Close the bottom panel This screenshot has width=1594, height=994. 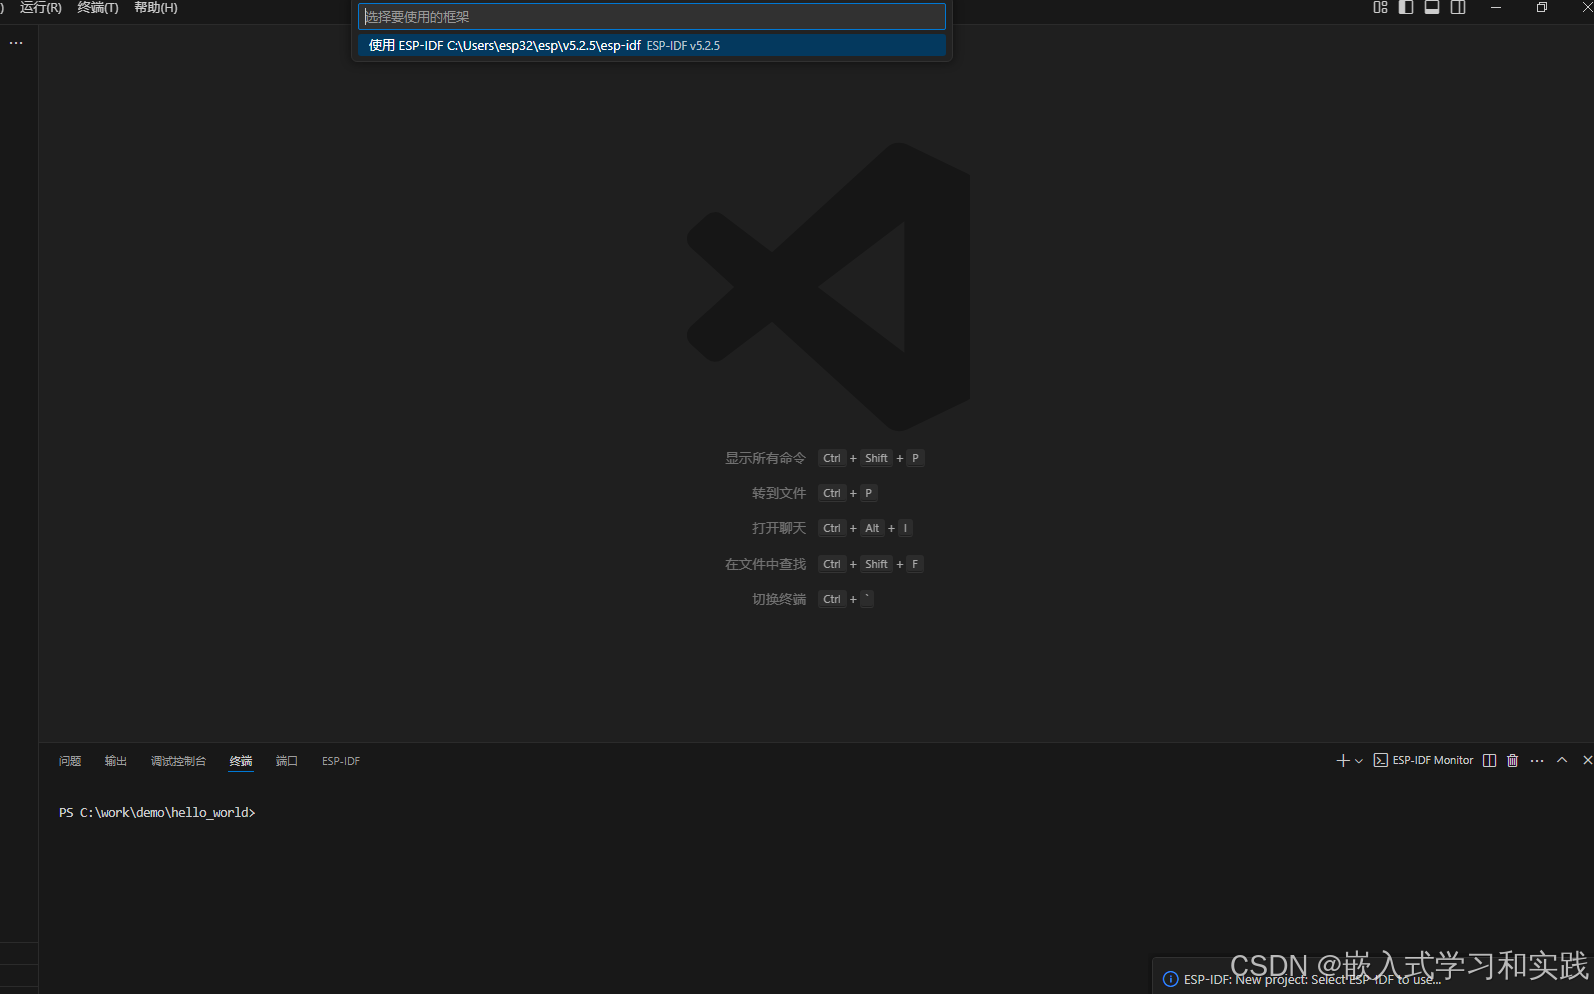(x=1587, y=761)
